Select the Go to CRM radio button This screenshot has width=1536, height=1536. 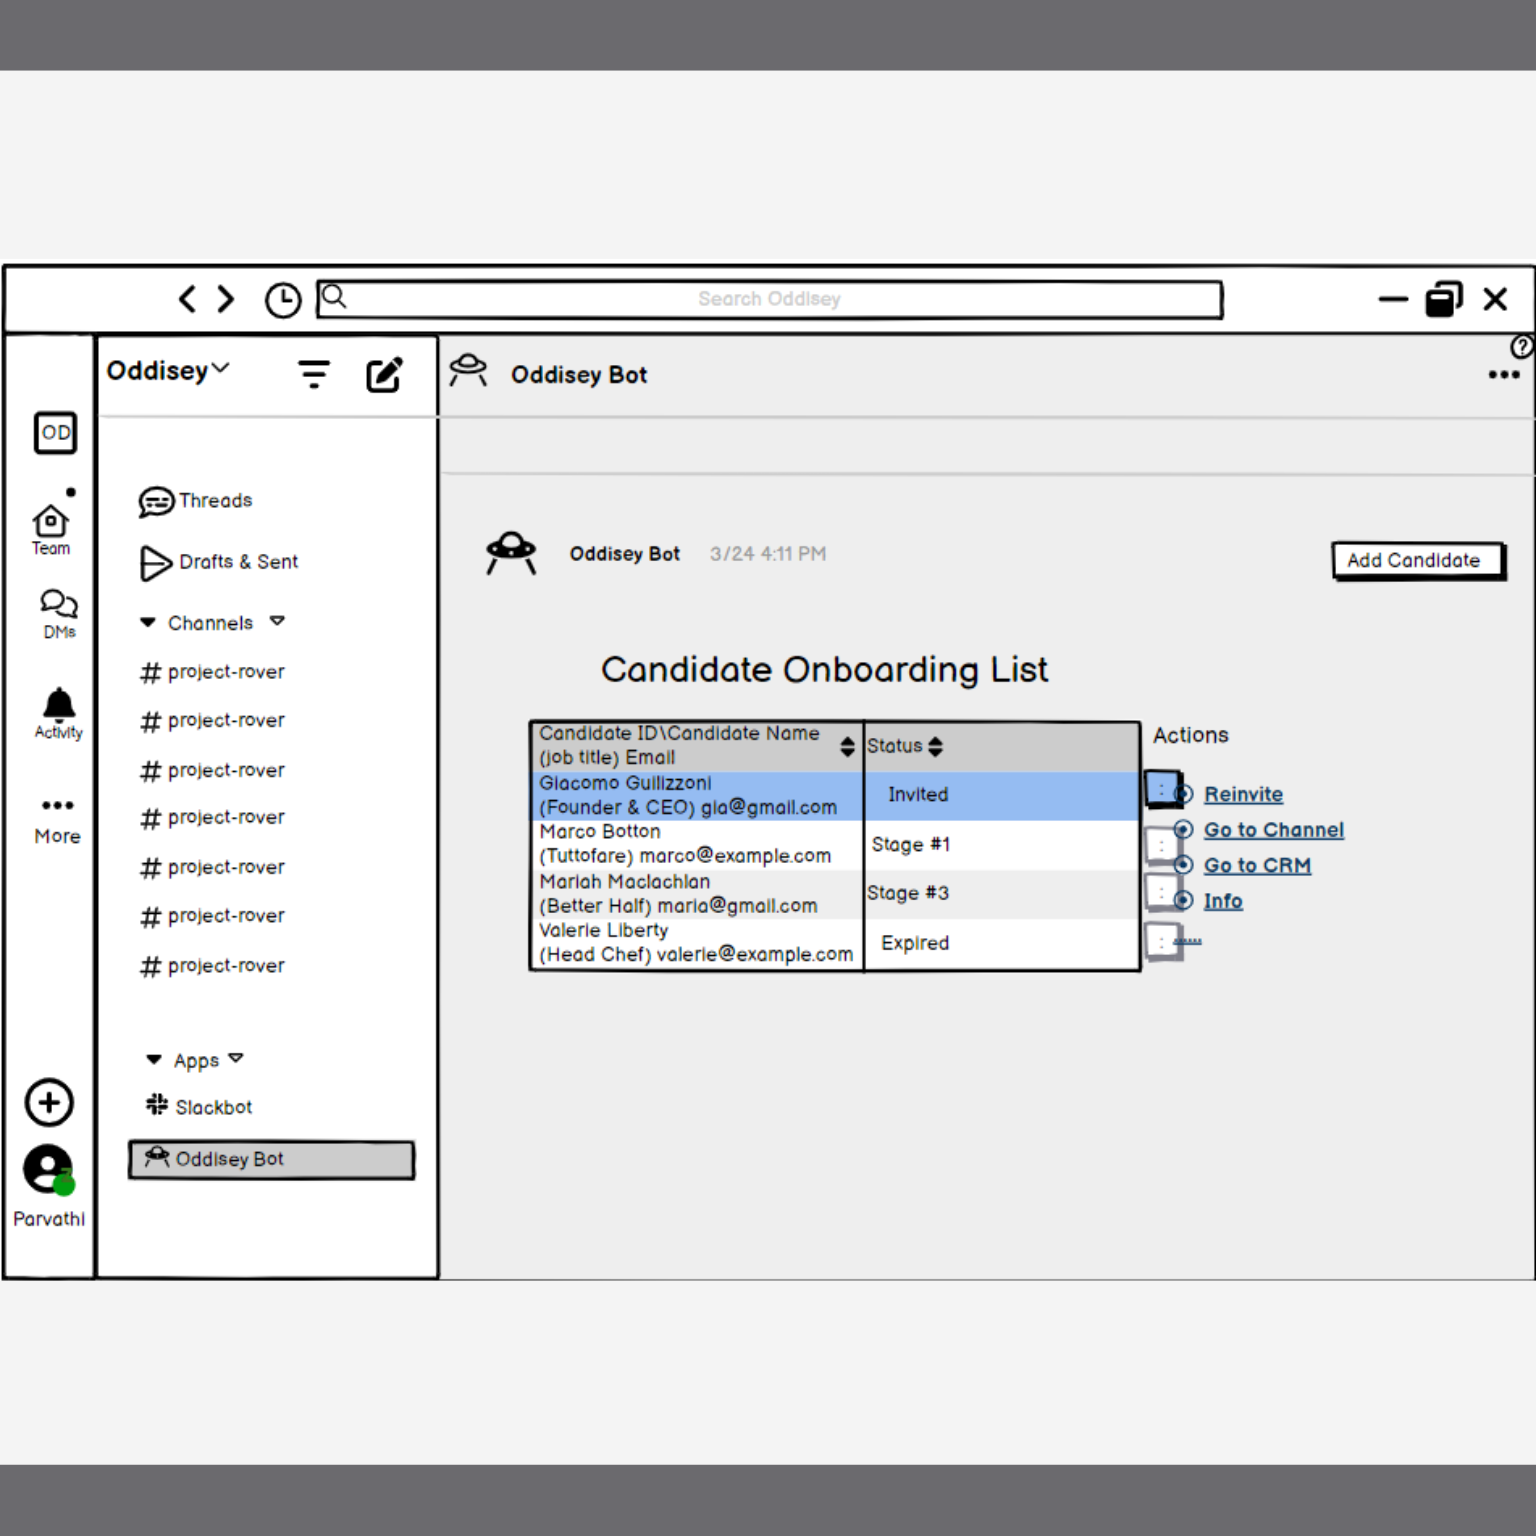tap(1184, 865)
